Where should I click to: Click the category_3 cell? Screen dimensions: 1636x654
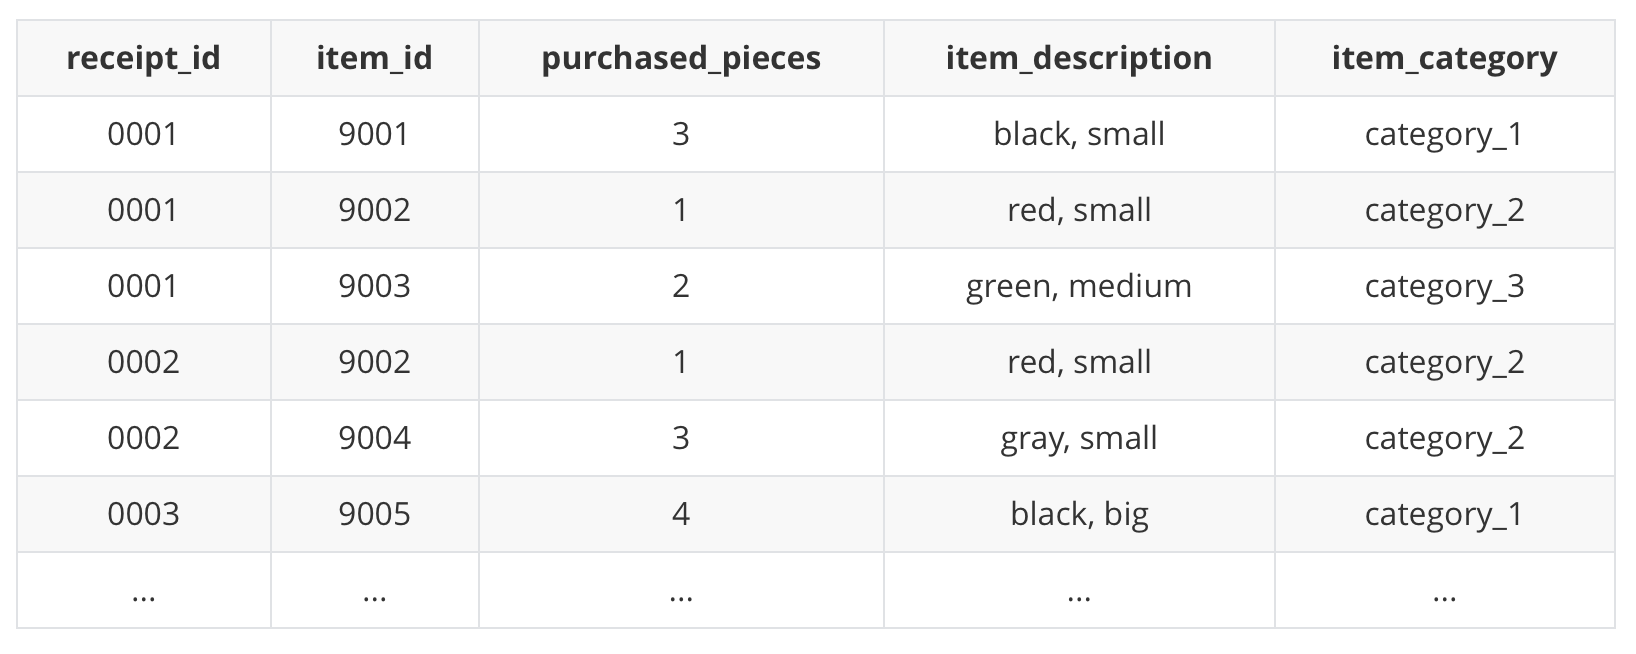coord(1444,286)
